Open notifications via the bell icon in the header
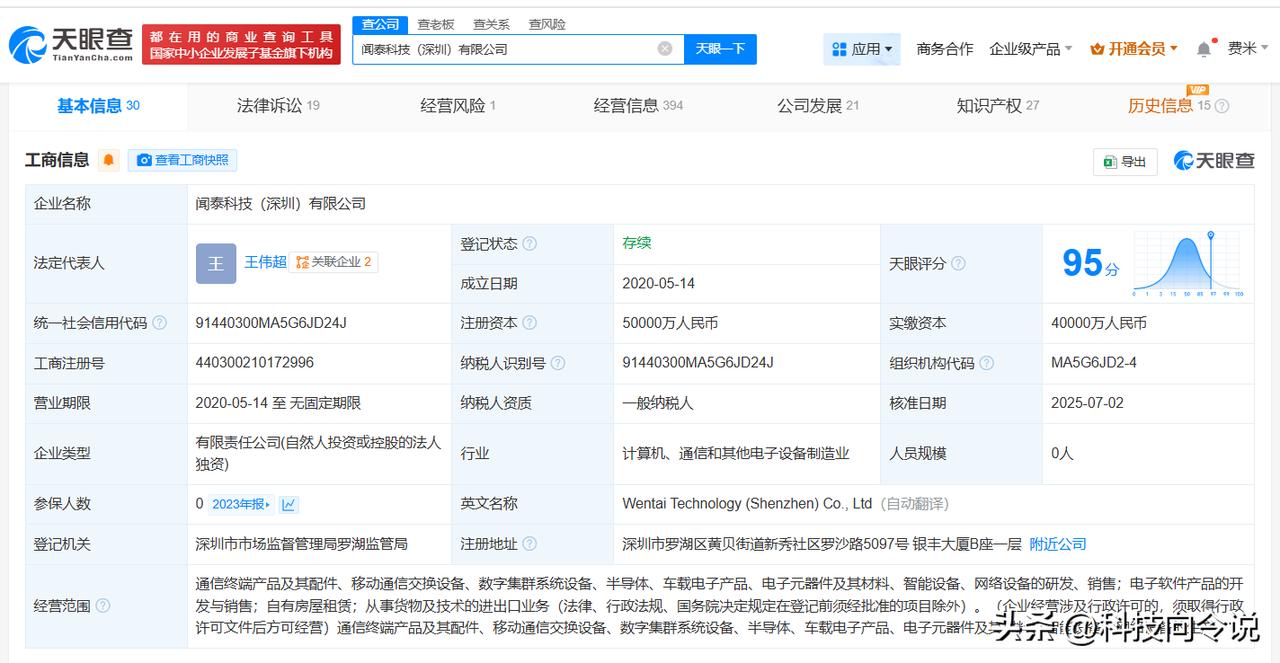Image resolution: width=1280 pixels, height=663 pixels. (x=1204, y=49)
